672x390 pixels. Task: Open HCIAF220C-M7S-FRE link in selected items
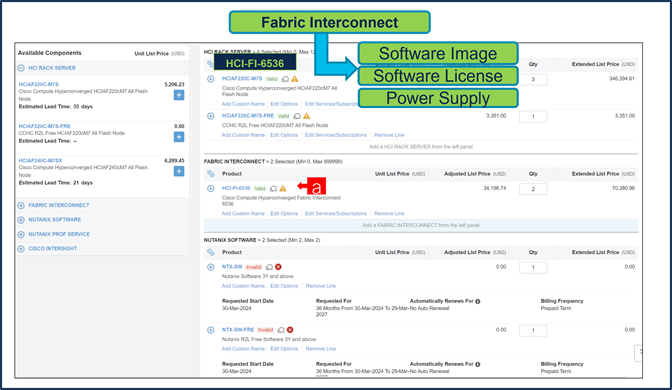(248, 116)
